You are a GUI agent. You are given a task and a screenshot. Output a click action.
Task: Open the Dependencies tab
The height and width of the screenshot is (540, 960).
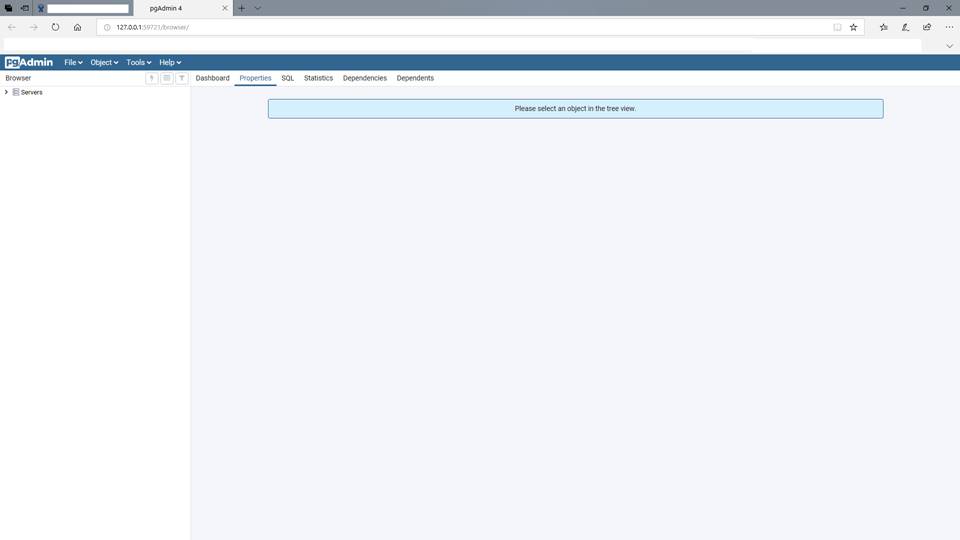[x=364, y=78]
